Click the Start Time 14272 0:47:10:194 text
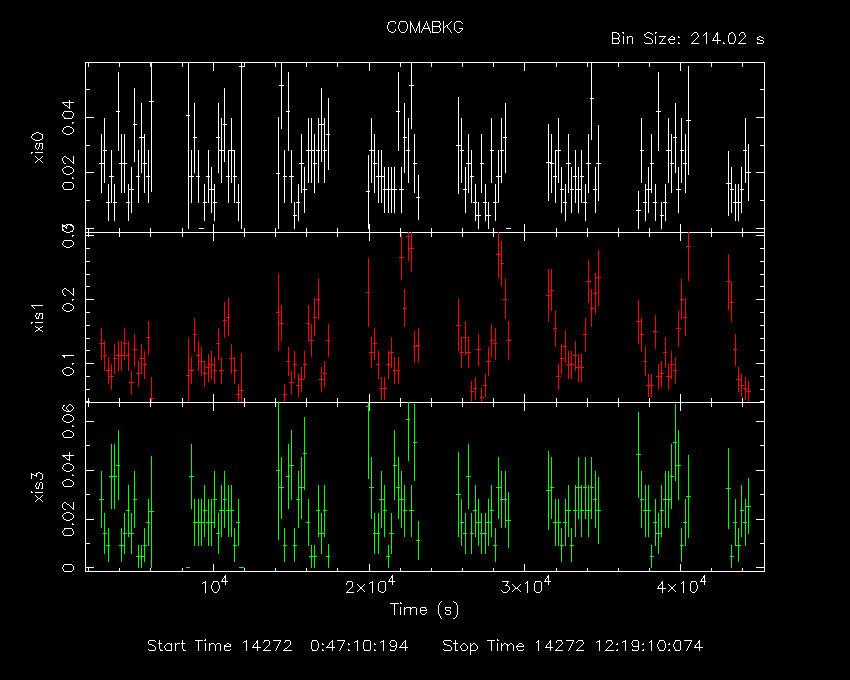The height and width of the screenshot is (680, 850). coord(278,646)
